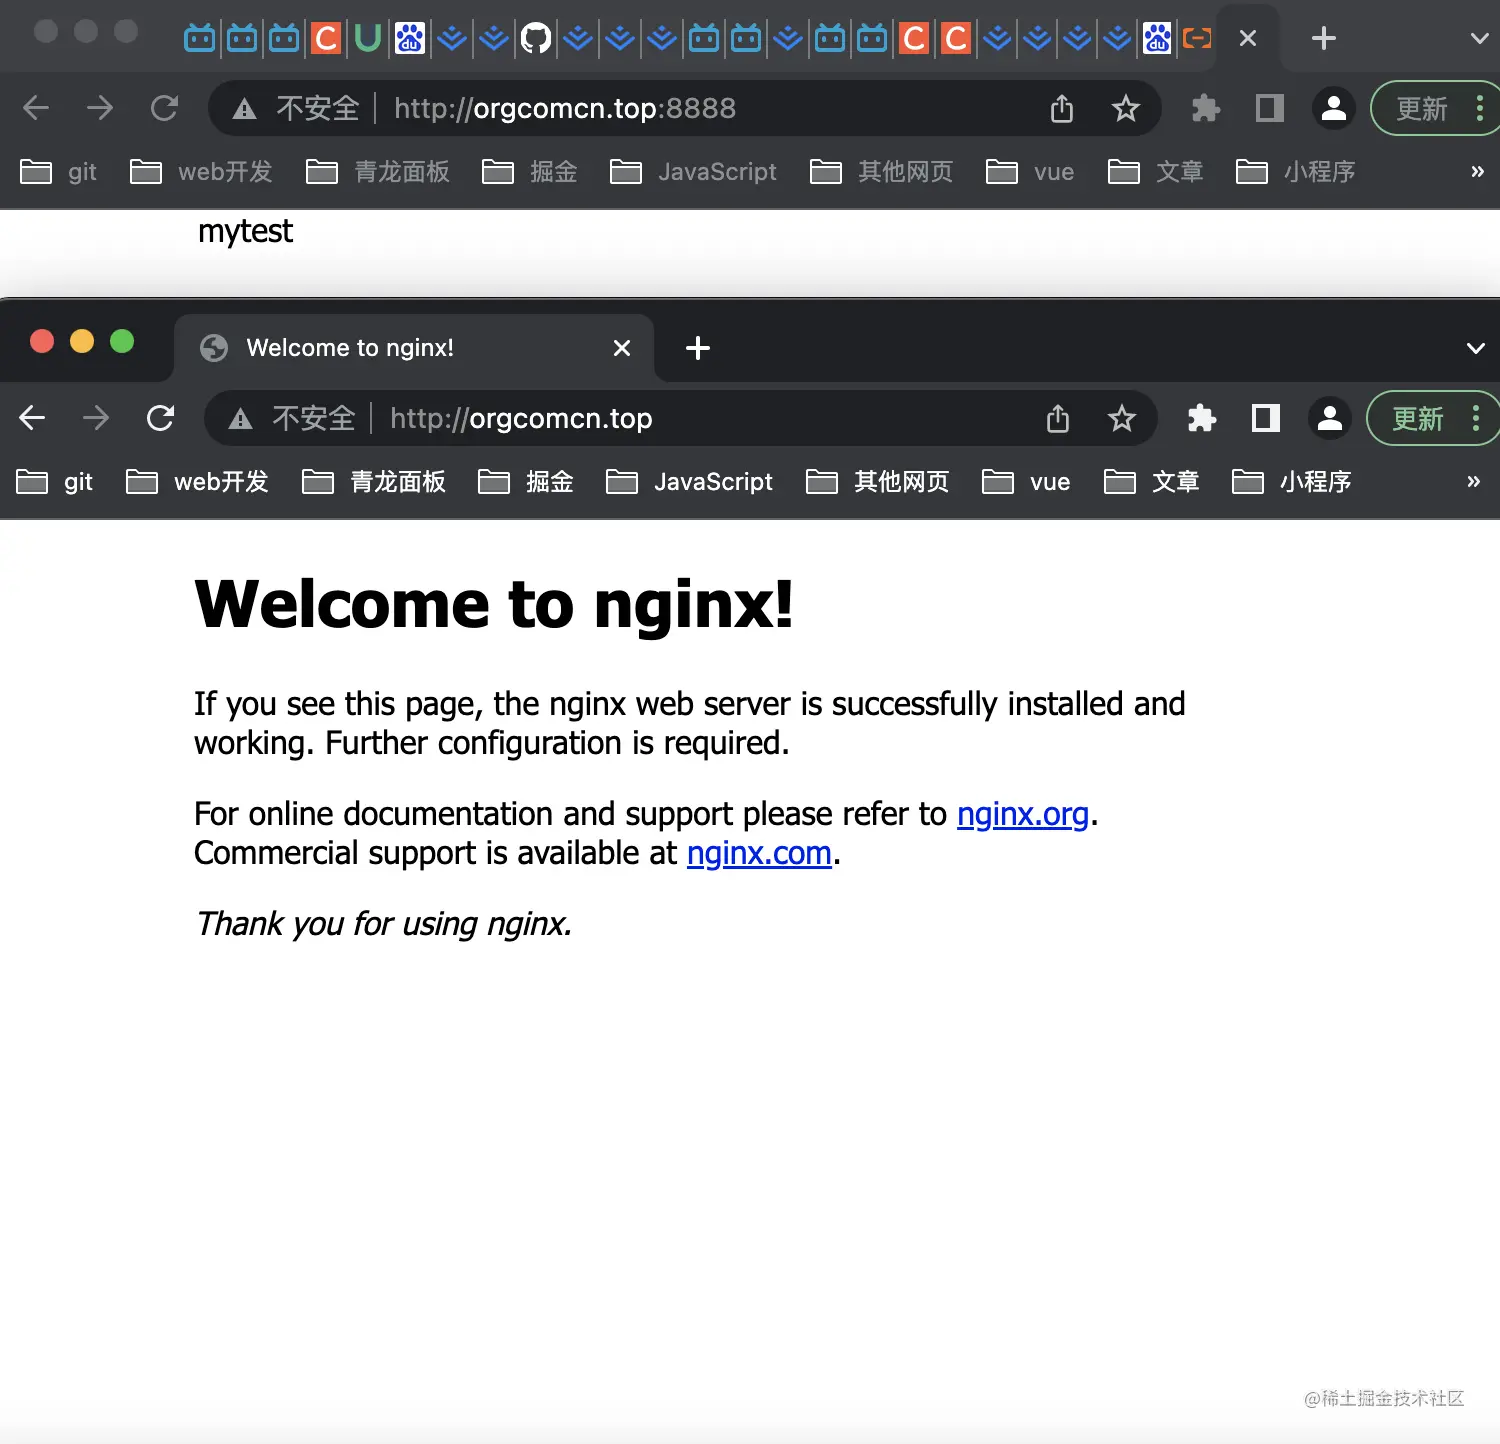Open 文章 bookmark folder in :8888 window
The height and width of the screenshot is (1444, 1500).
coord(1156,172)
